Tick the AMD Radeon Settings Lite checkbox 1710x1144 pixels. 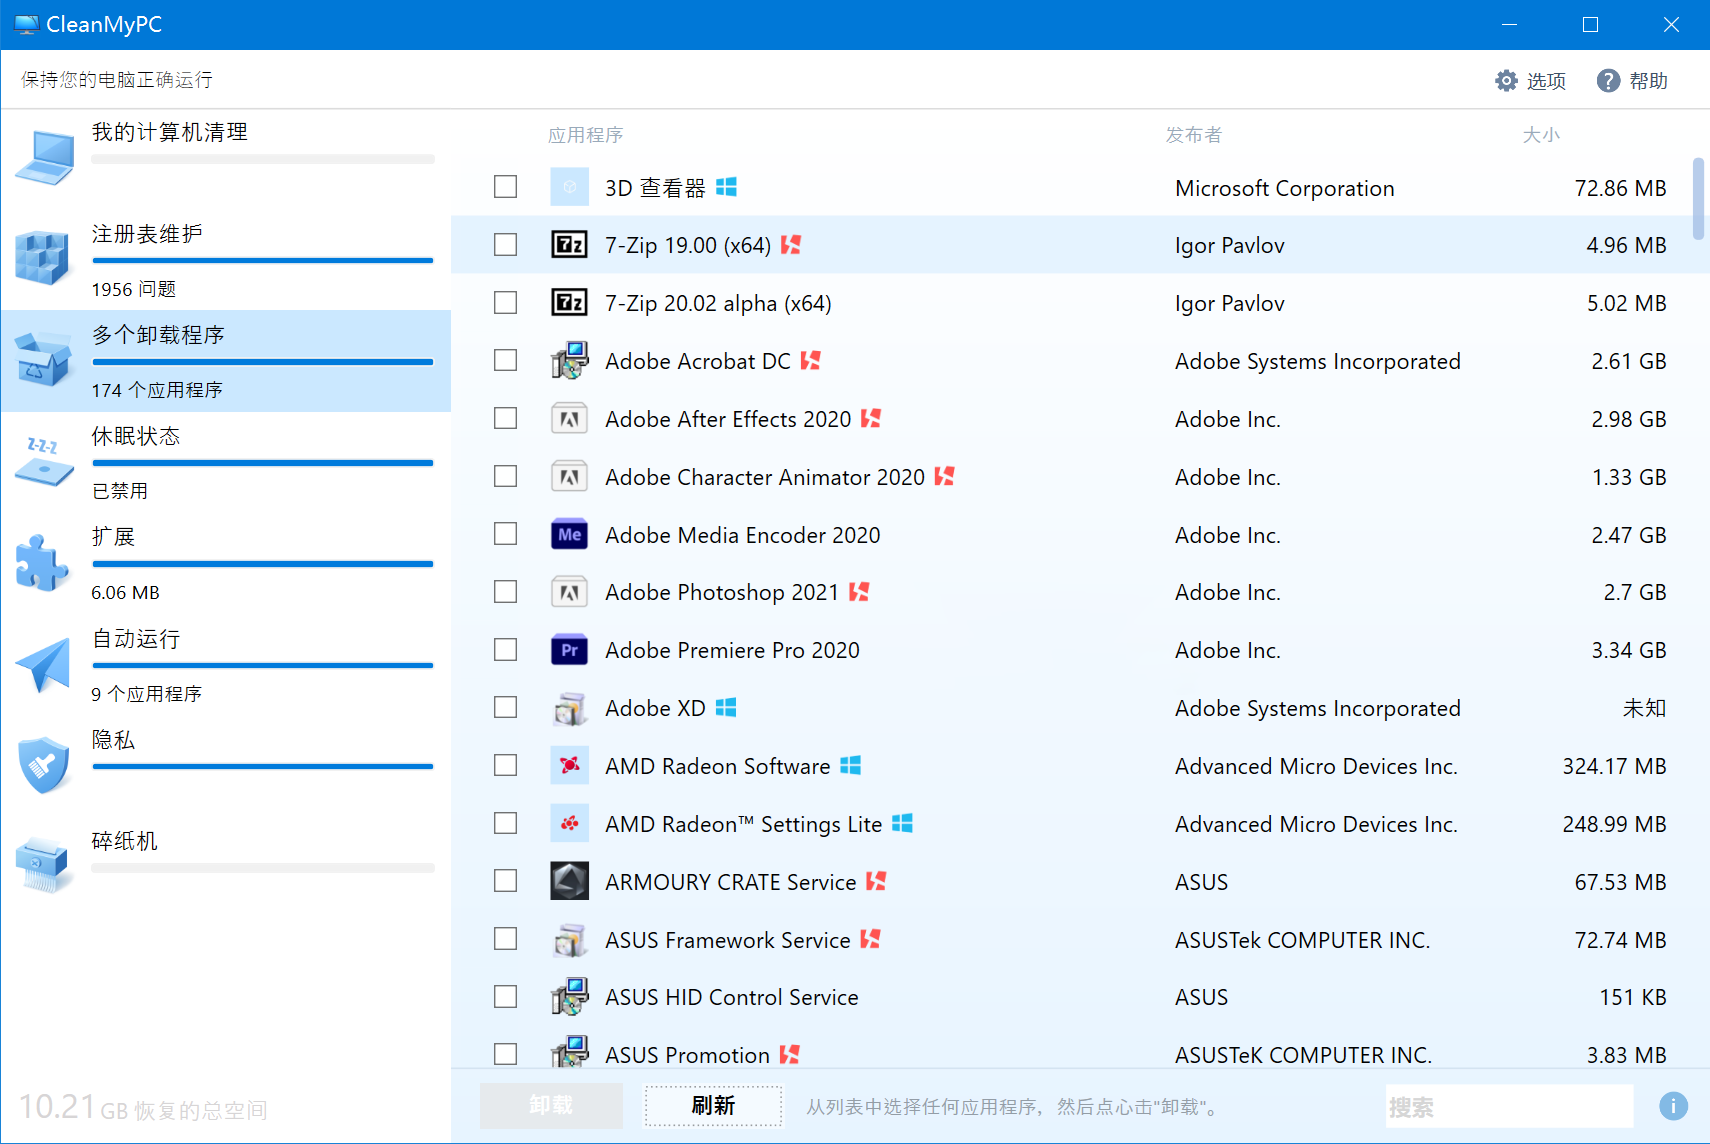click(x=506, y=823)
